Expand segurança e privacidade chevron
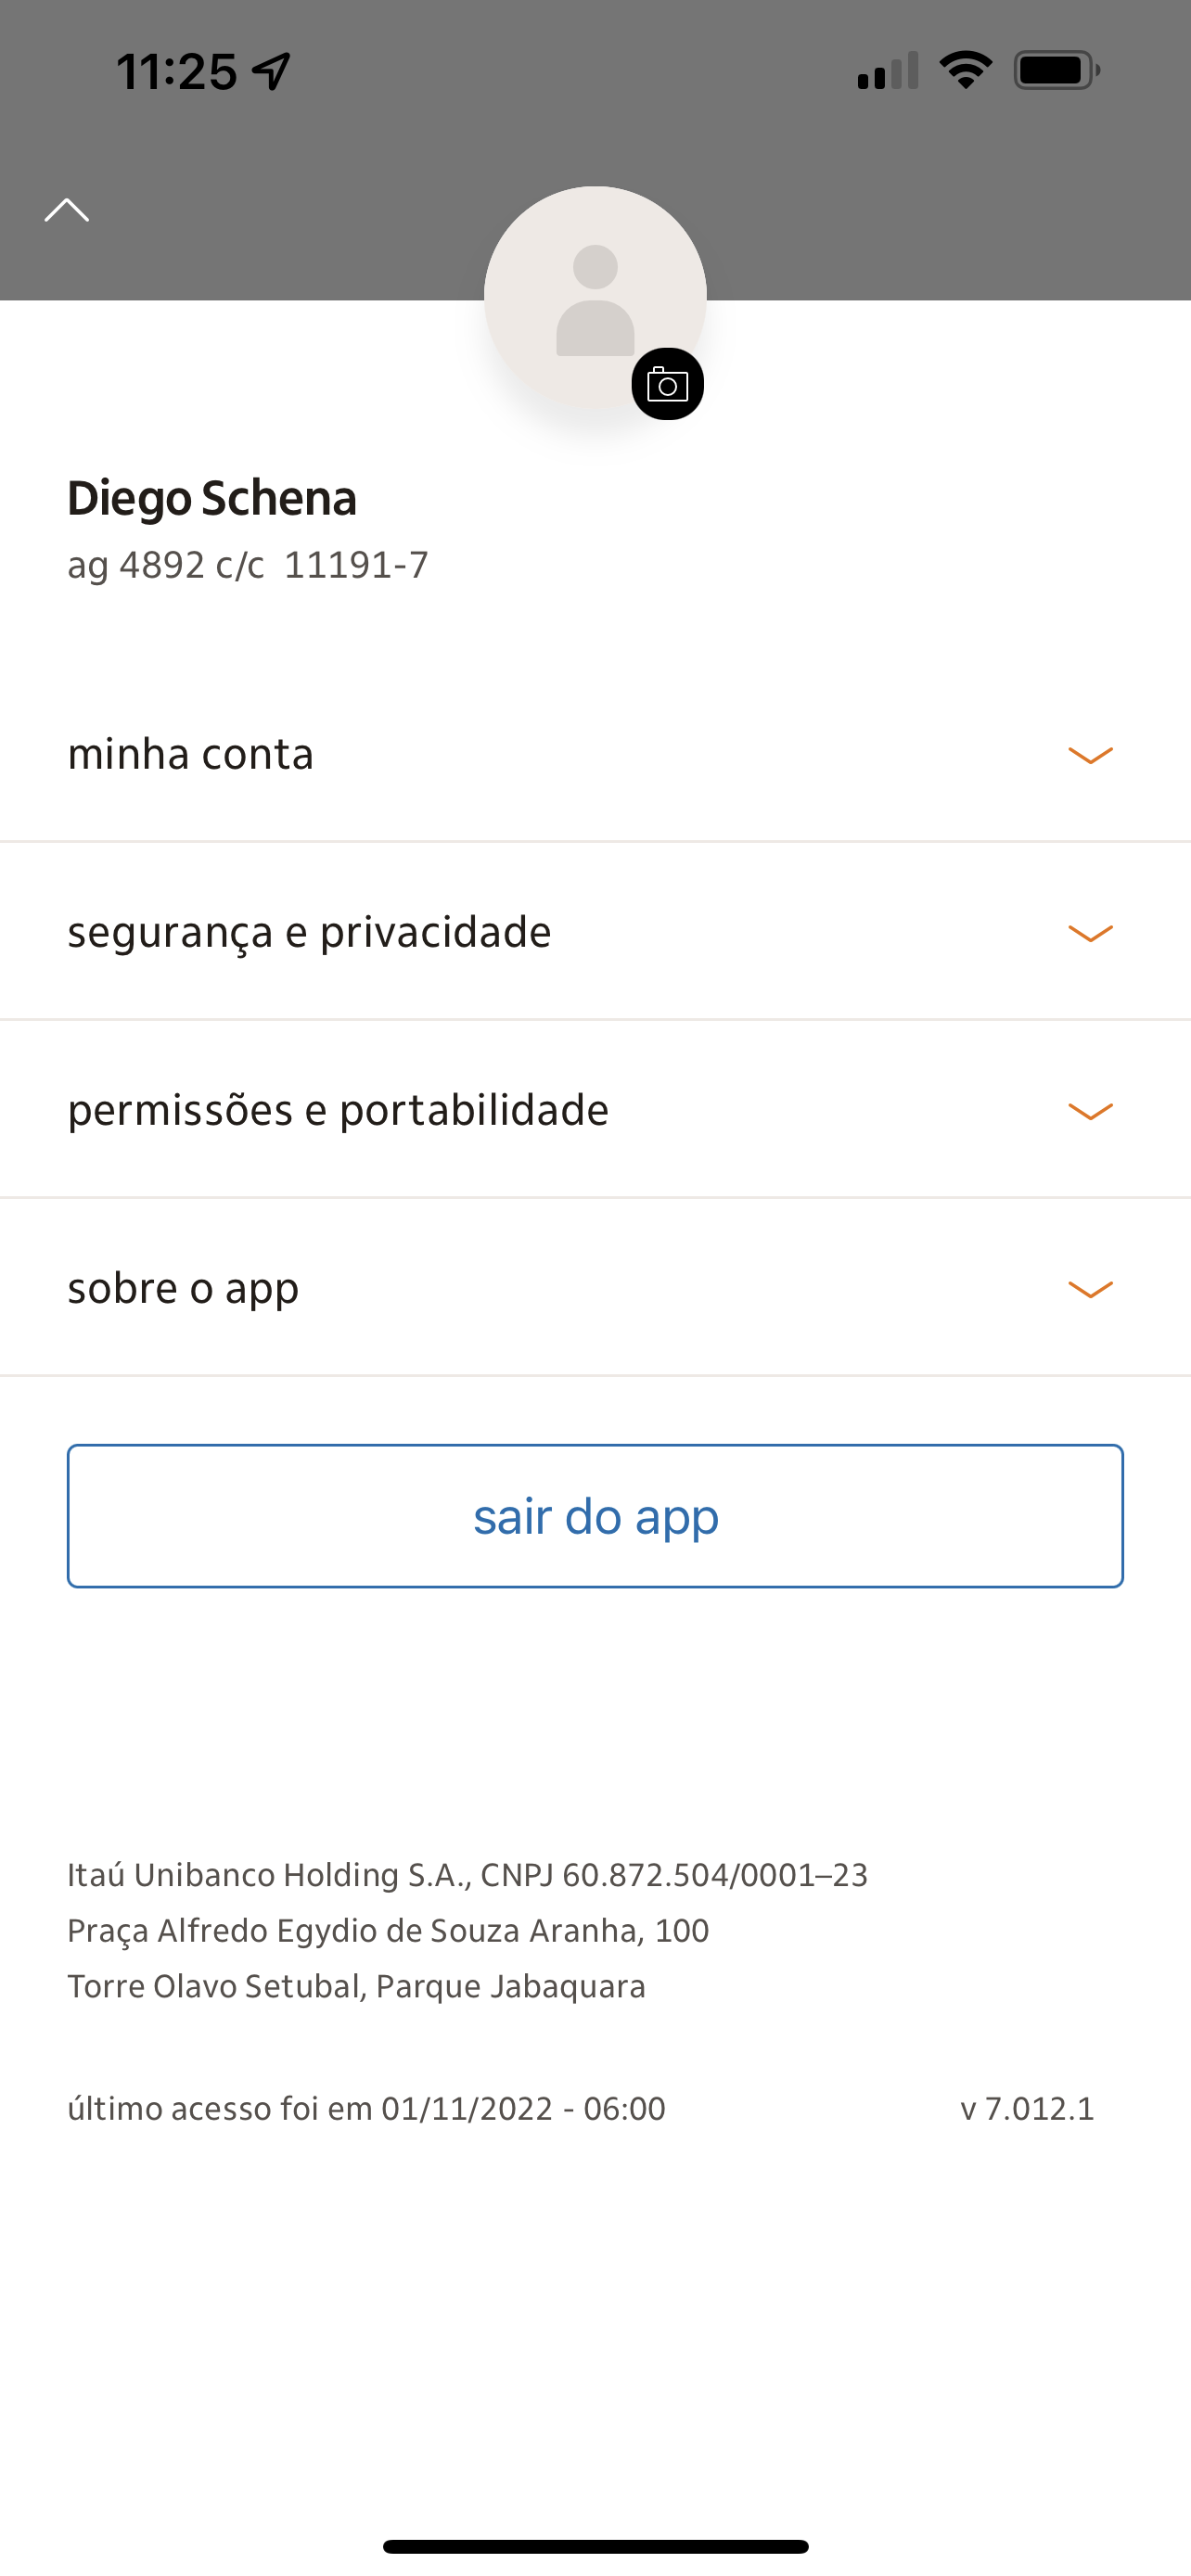This screenshot has height=2576, width=1191. coord(1090,933)
